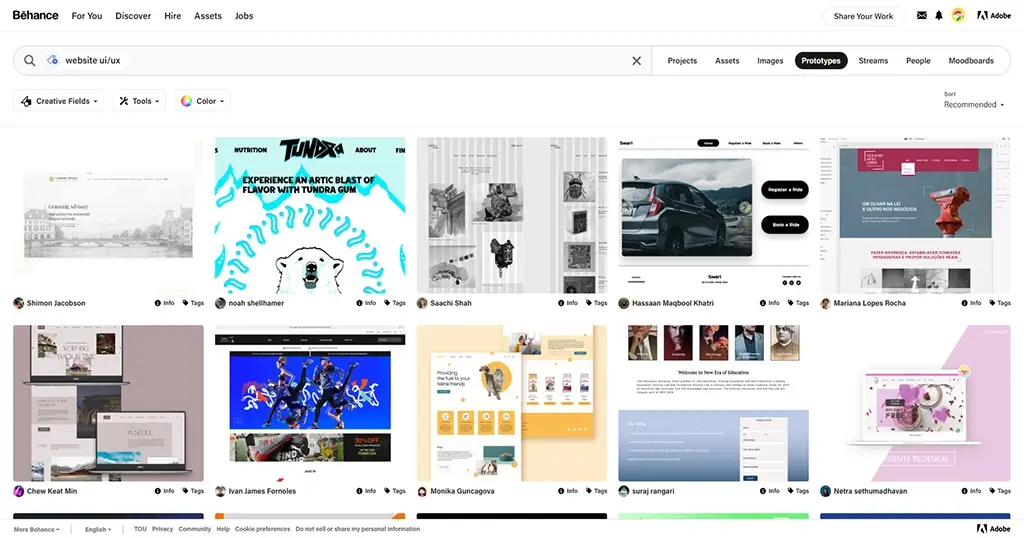Screen dimensions: 1024x538
Task: Open the Tundra gum prototype thumbnail
Action: 310,215
